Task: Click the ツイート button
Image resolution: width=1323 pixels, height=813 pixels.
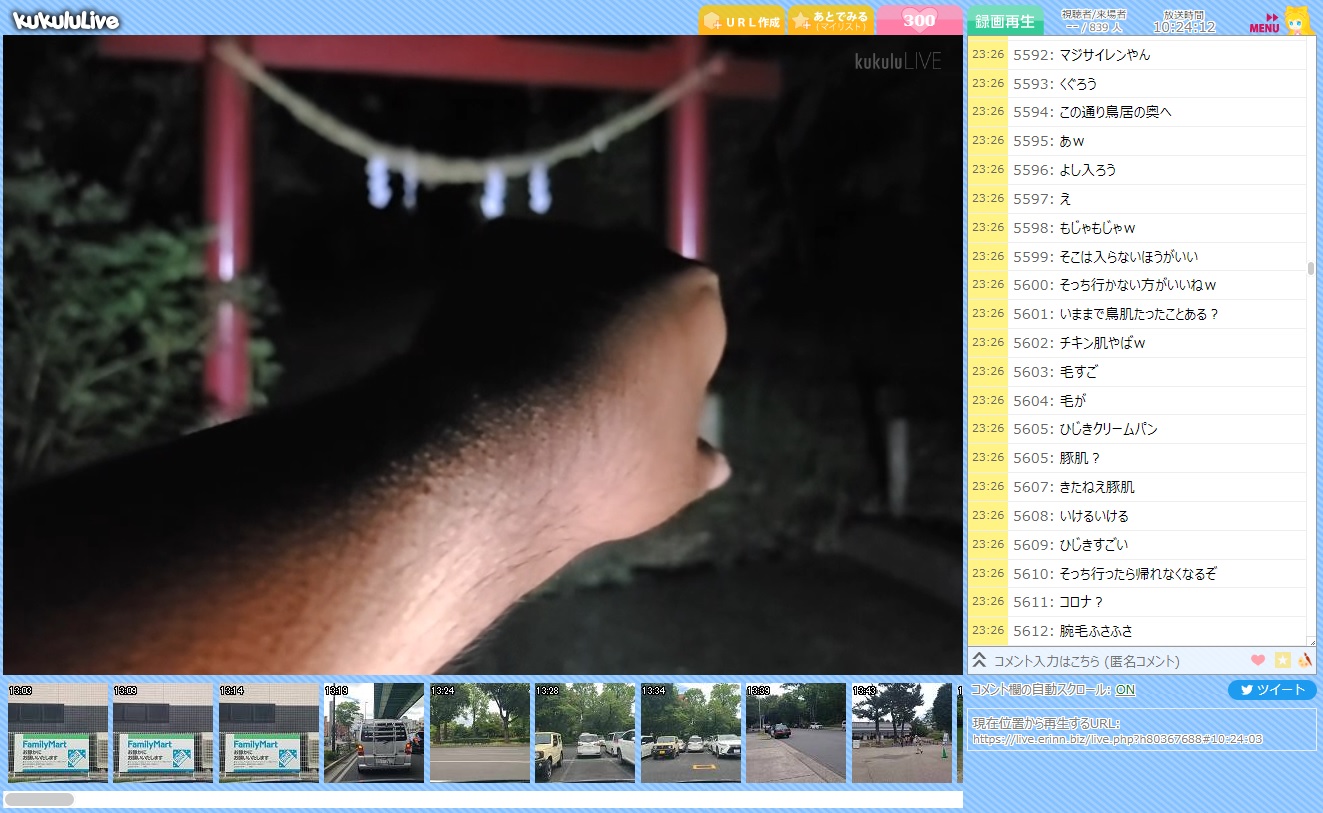Action: [1272, 690]
